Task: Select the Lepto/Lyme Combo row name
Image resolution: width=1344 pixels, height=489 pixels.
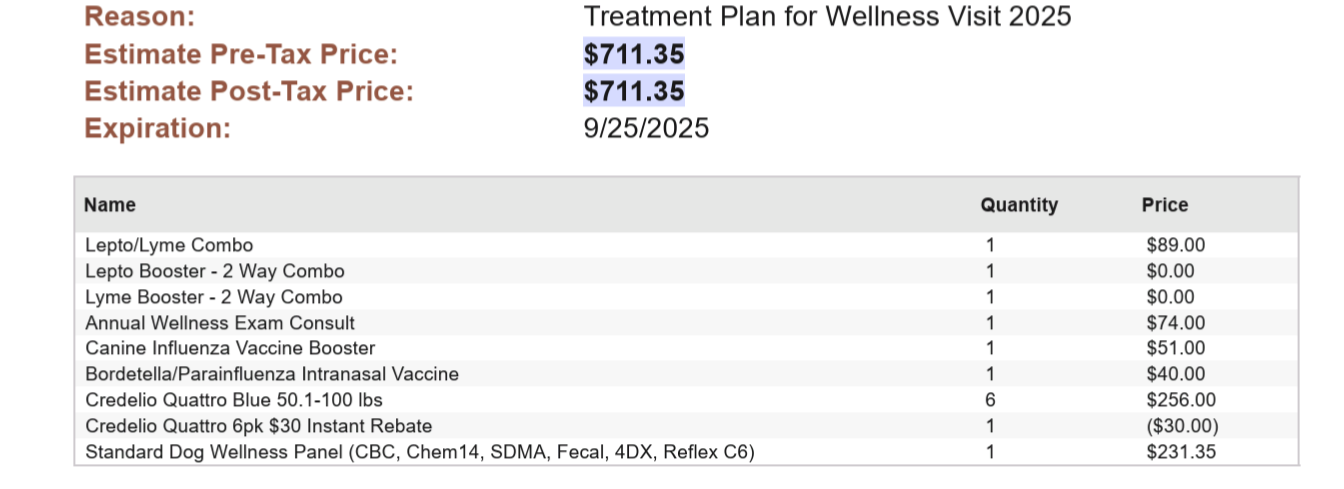Action: coord(169,245)
